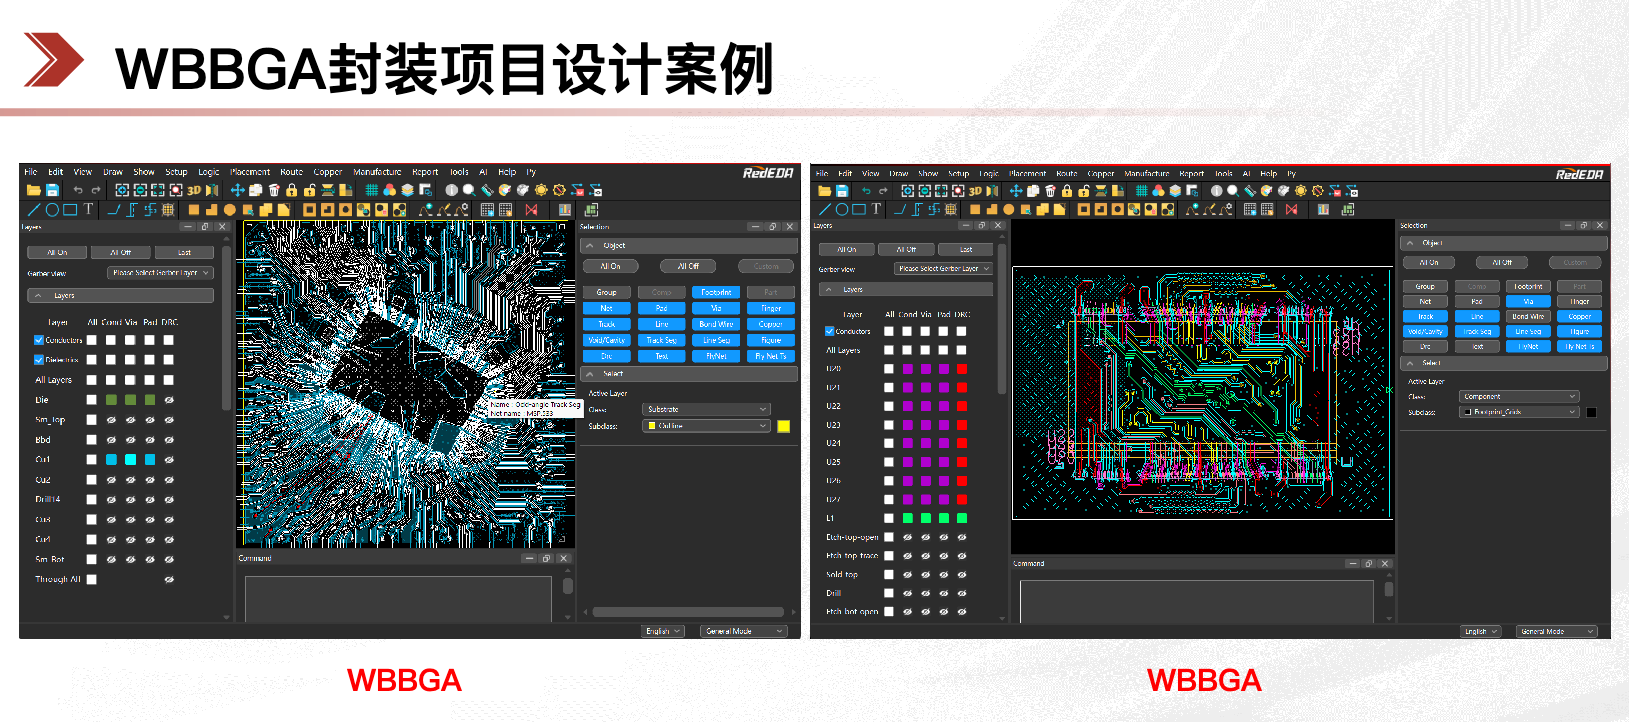1629x722 pixels.
Task: Click the save disk icon in the right window
Action: pyautogui.click(x=842, y=191)
